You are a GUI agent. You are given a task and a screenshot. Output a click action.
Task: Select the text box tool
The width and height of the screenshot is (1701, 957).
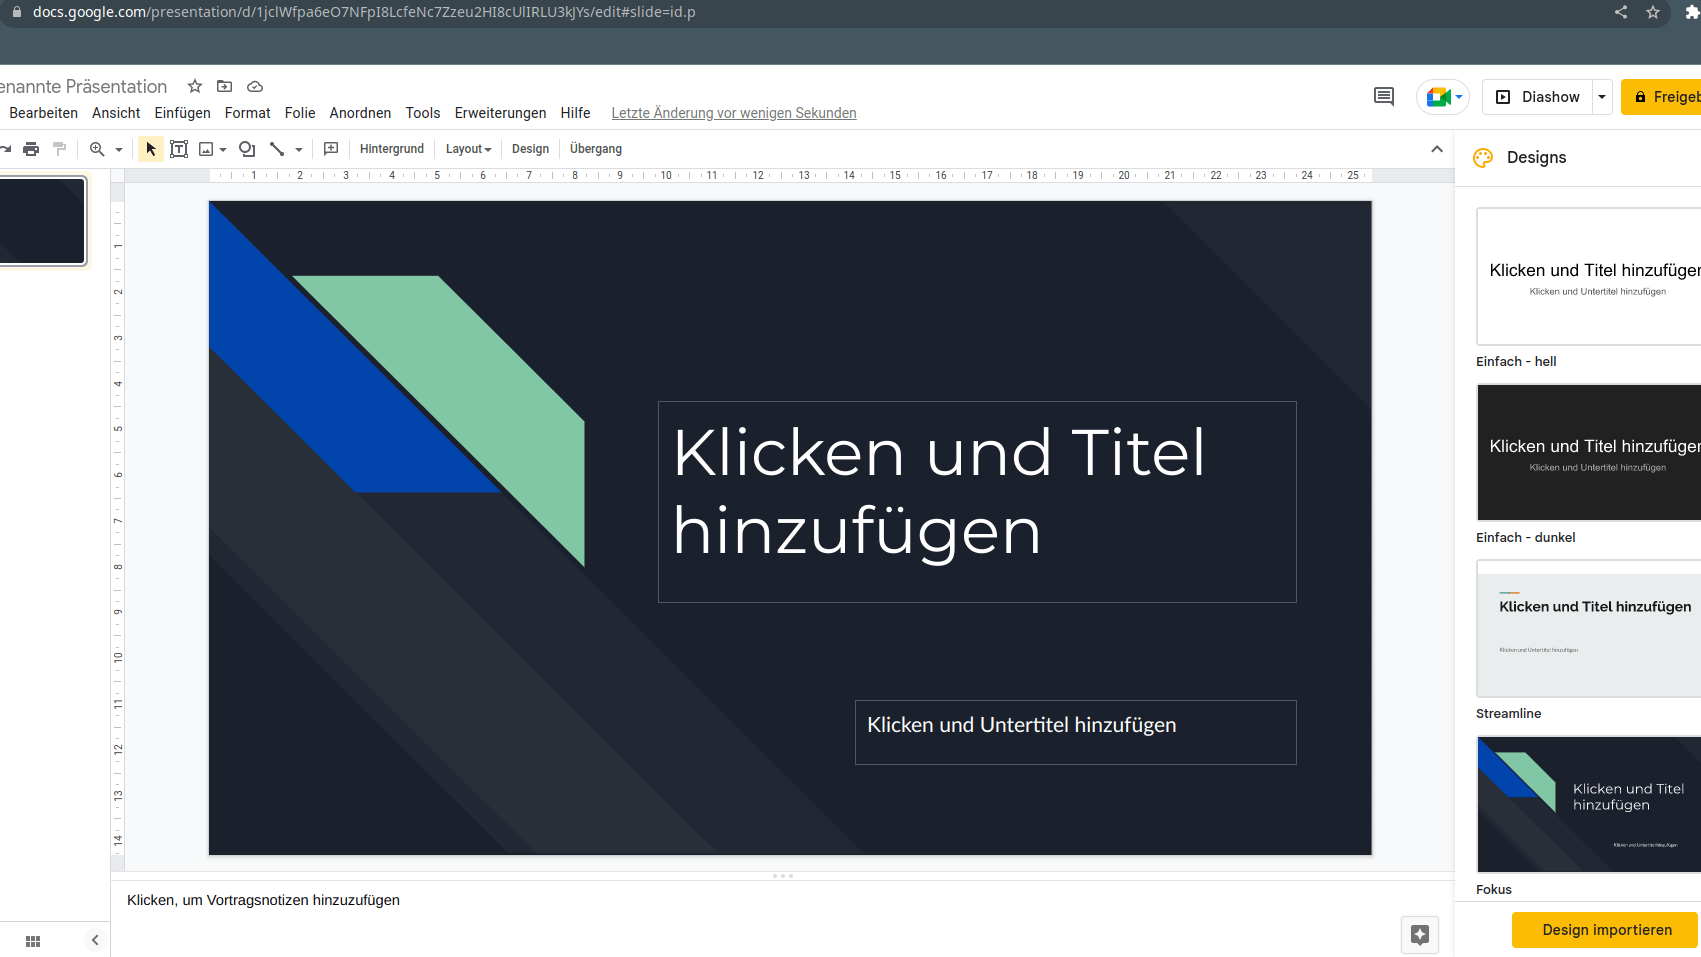point(179,149)
